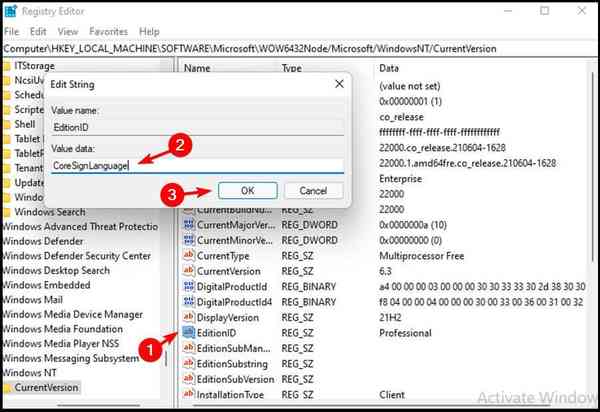
Task: Click the Enterprise data value
Action: click(x=400, y=179)
